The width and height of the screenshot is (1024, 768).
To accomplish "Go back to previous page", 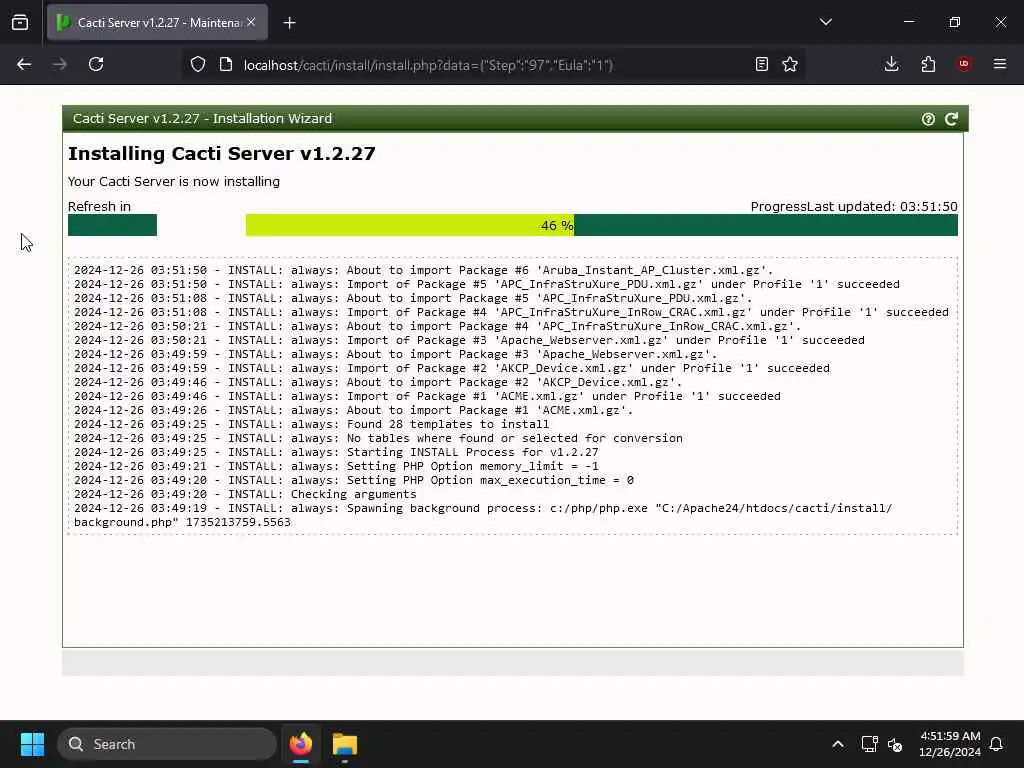I will 24,64.
